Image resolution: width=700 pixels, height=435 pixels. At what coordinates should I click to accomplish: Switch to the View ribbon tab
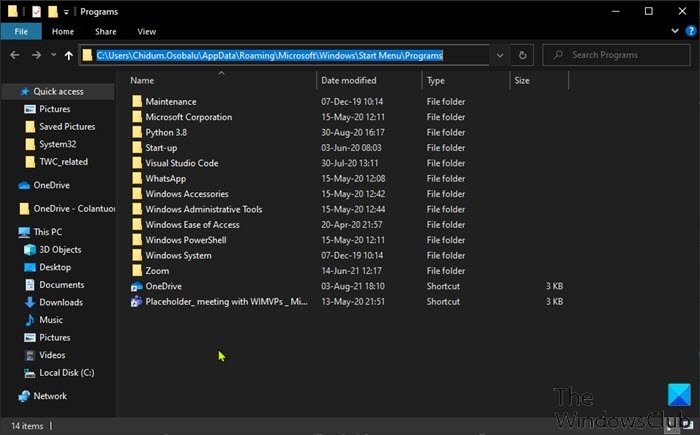coord(146,31)
